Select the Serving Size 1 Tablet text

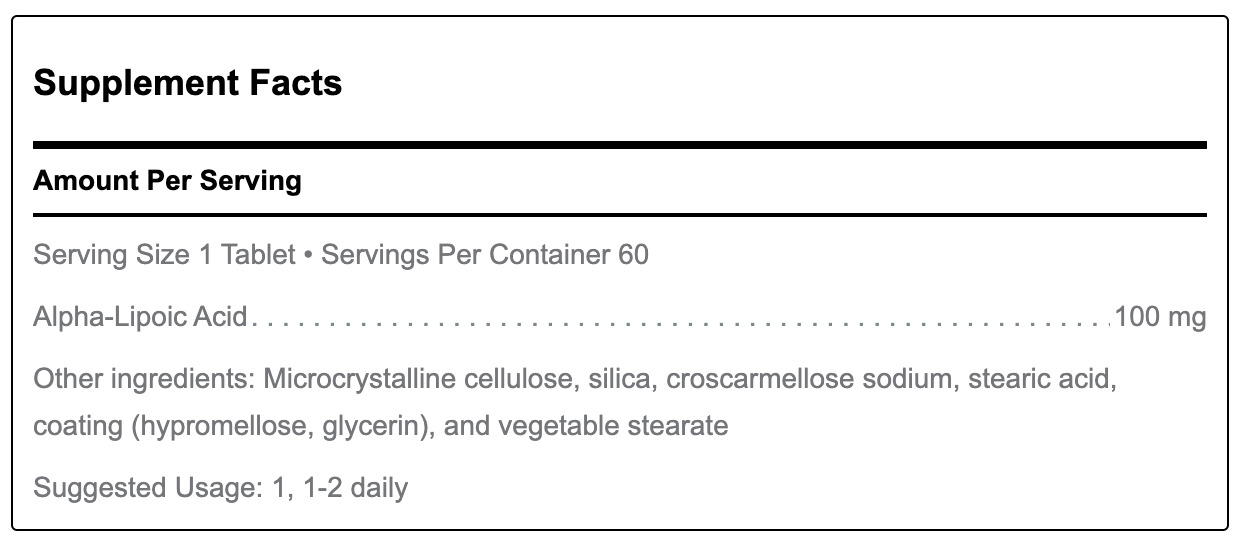click(x=165, y=254)
